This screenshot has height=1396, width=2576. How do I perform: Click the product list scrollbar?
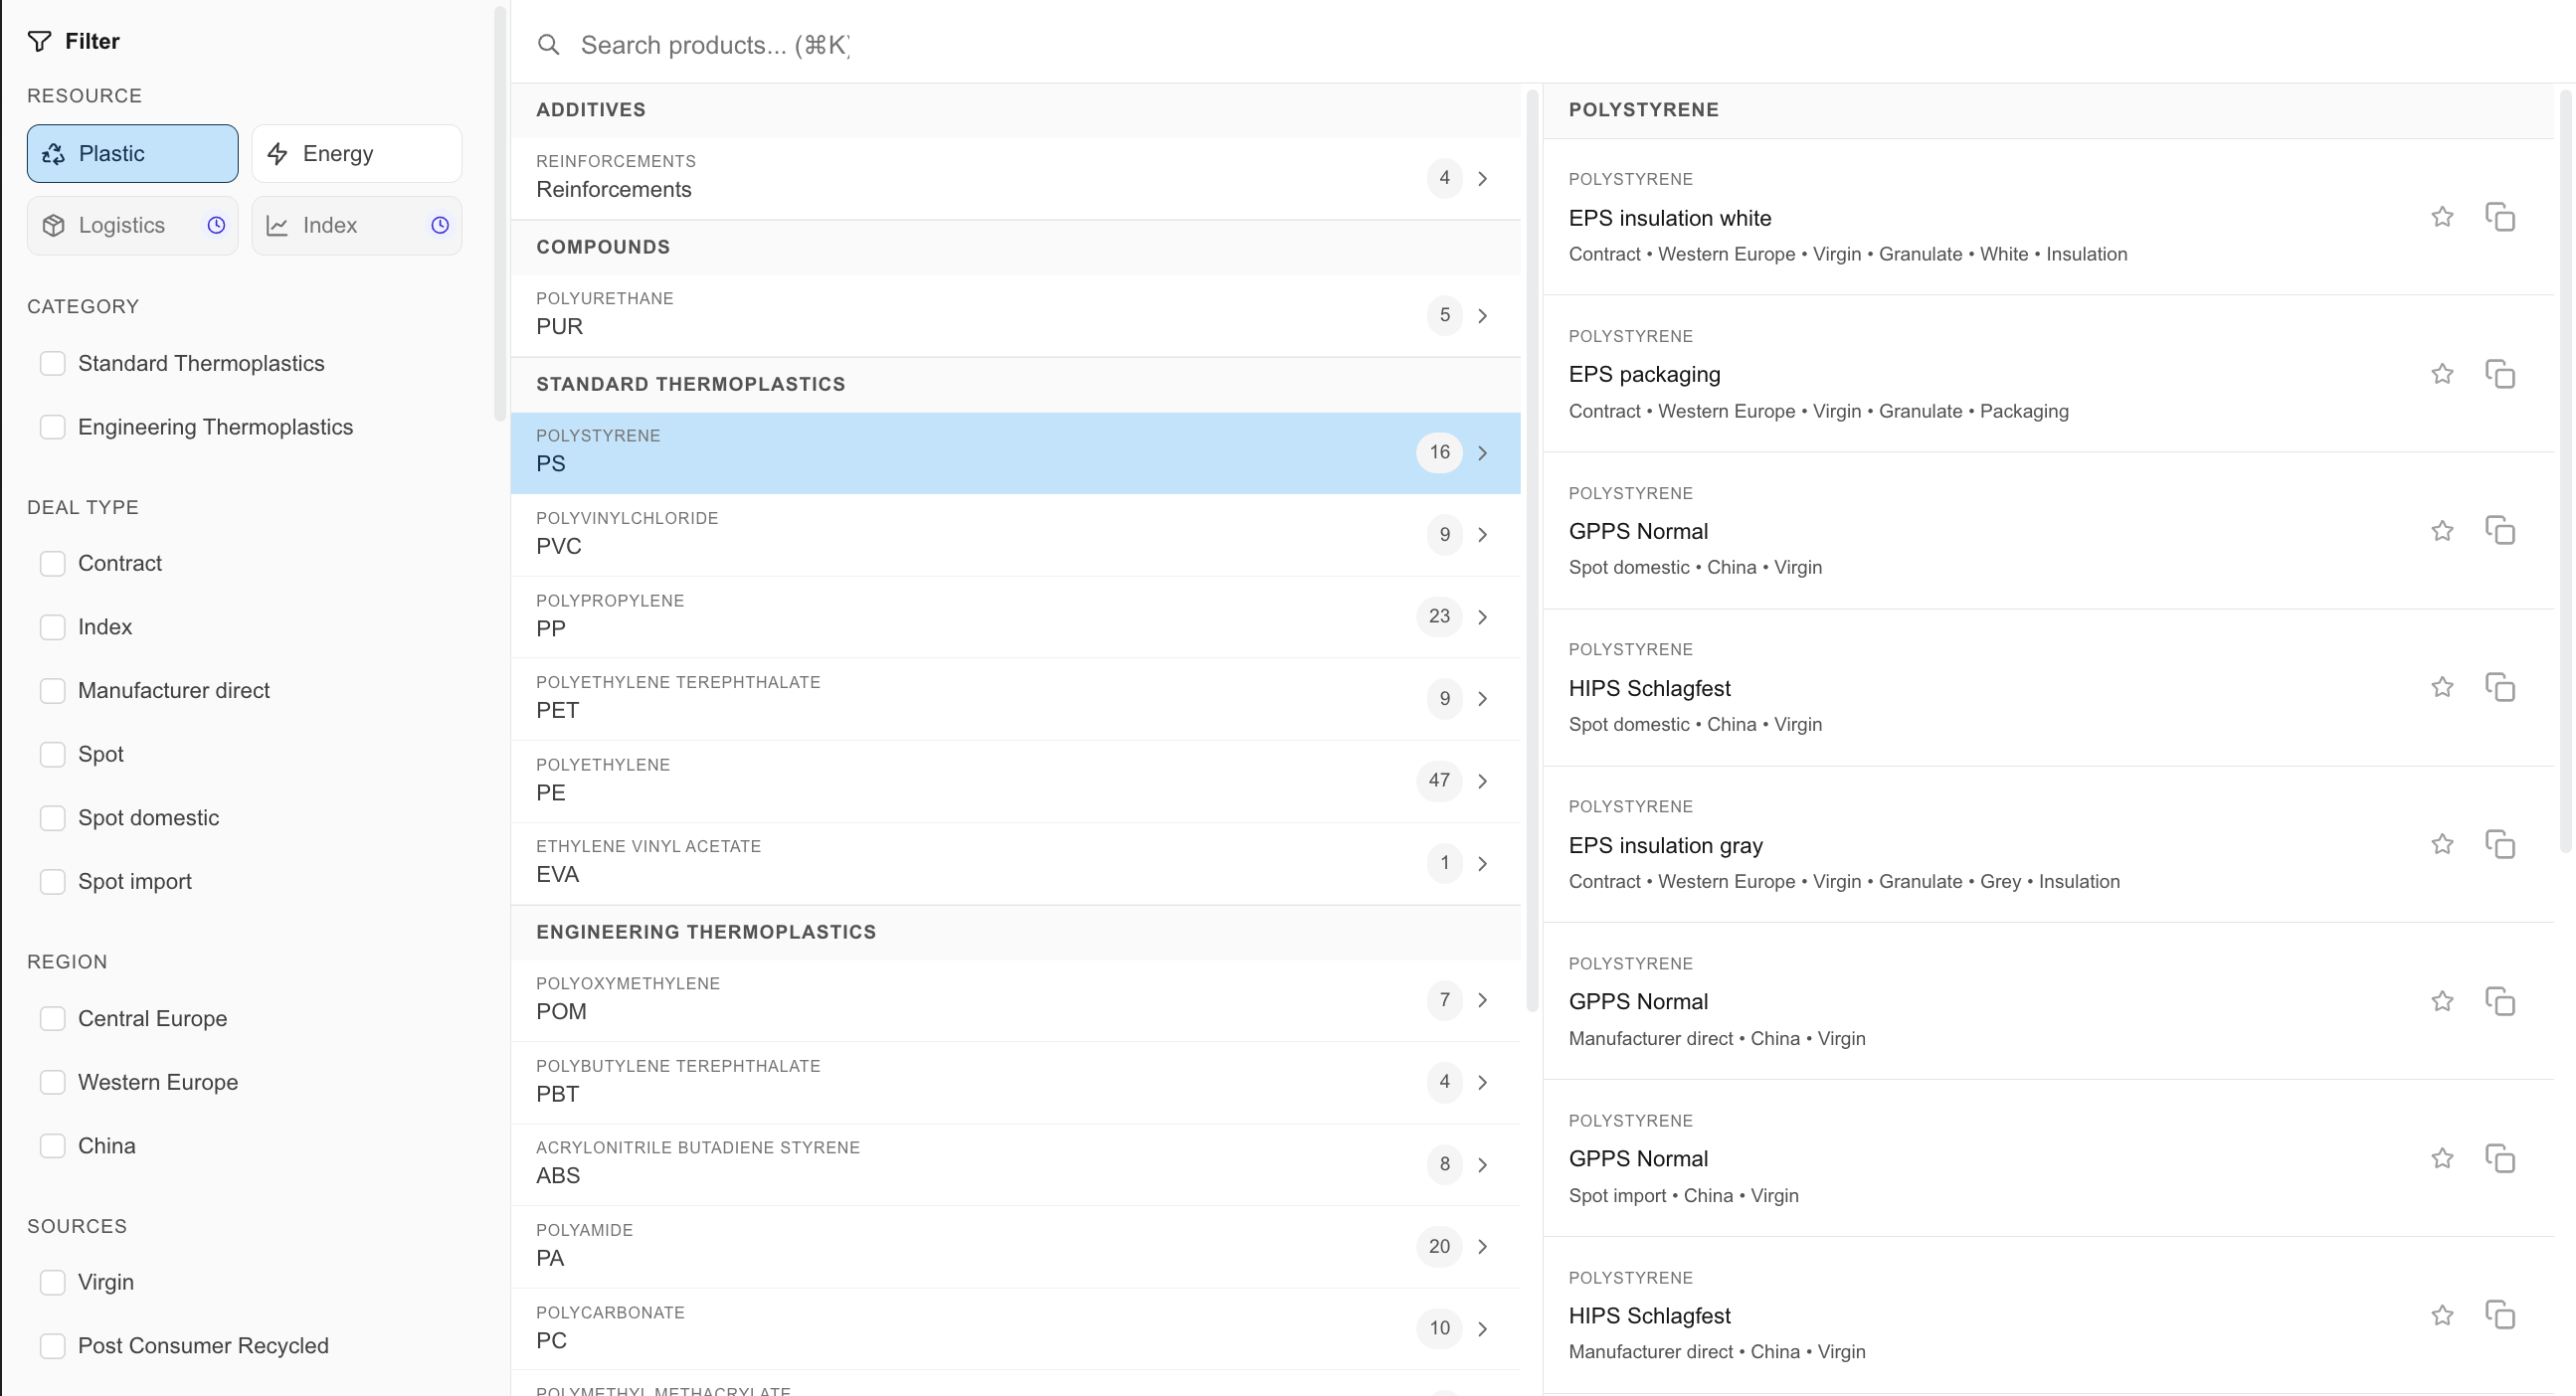pyautogui.click(x=2565, y=470)
